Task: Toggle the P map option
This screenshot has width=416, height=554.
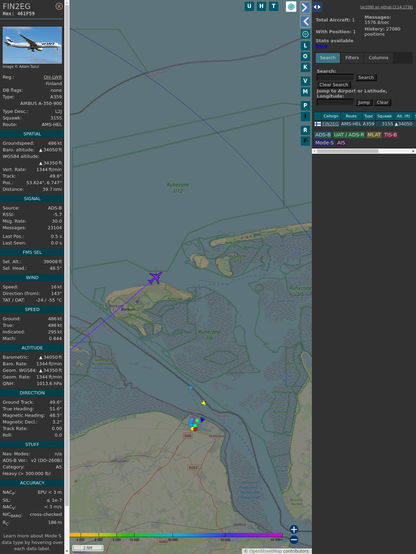Action: pyautogui.click(x=305, y=105)
